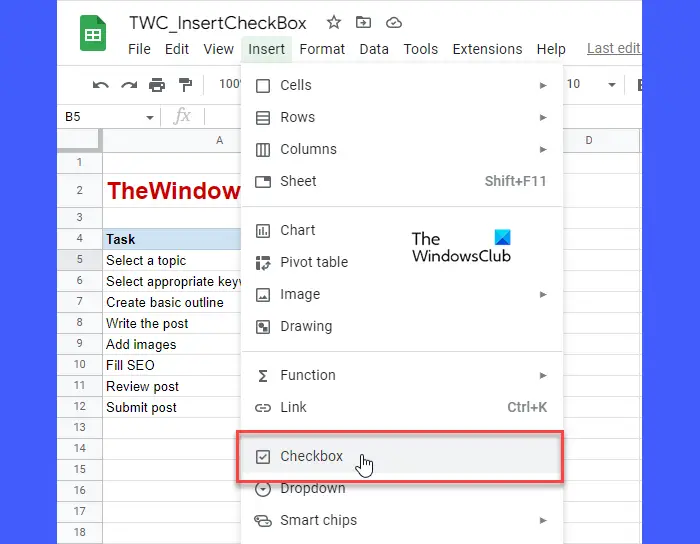The width and height of the screenshot is (700, 544).
Task: Choose Pivot table from the Insert menu
Action: [402, 262]
